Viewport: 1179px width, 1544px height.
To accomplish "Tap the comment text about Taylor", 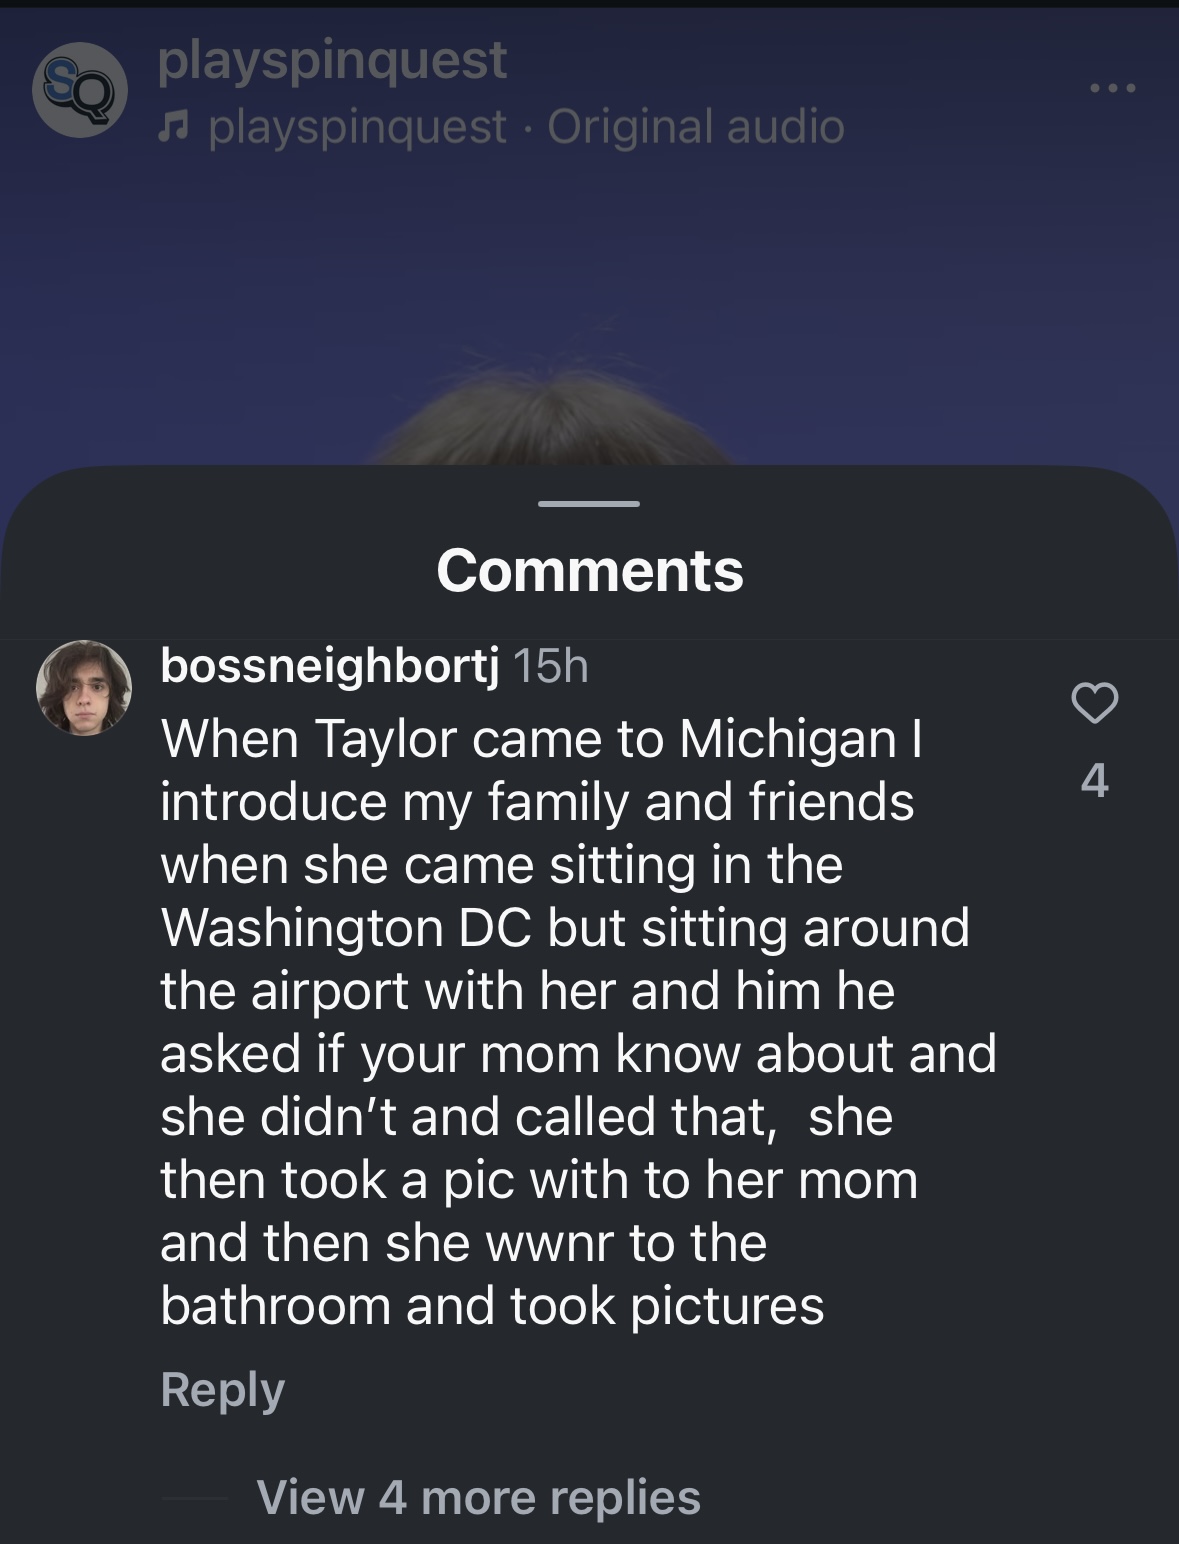I will tap(578, 1021).
